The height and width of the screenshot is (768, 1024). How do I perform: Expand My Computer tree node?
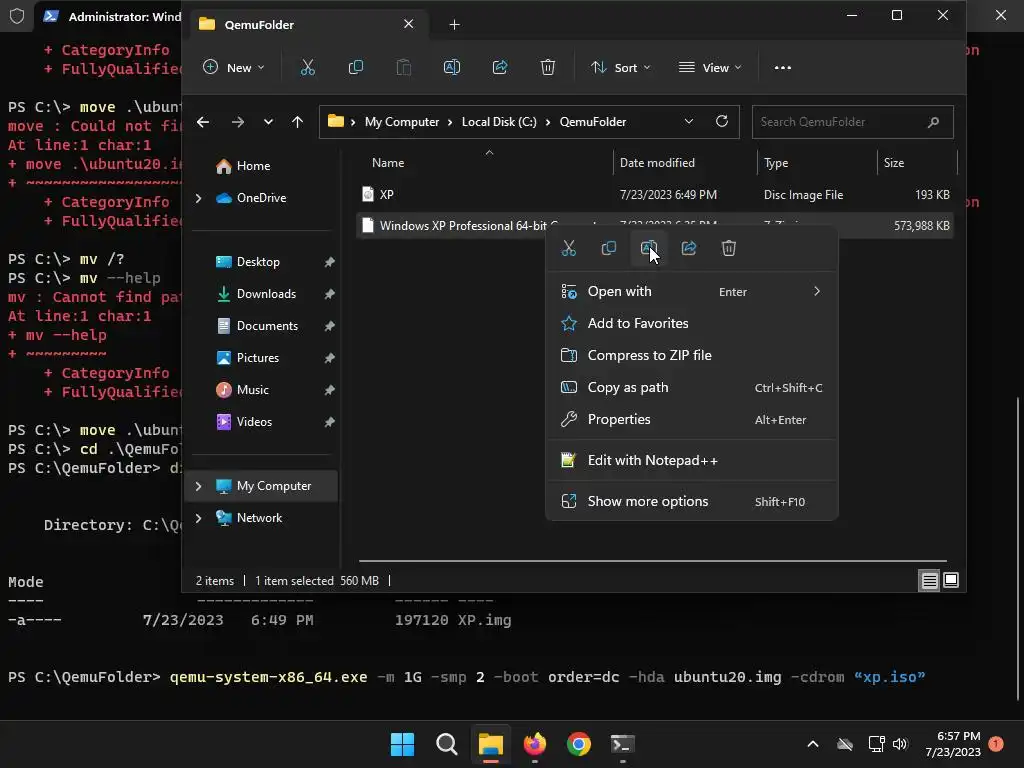199,486
